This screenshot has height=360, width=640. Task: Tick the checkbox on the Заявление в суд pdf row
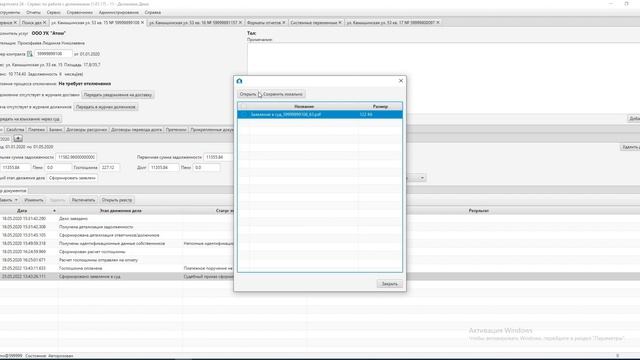click(x=244, y=115)
